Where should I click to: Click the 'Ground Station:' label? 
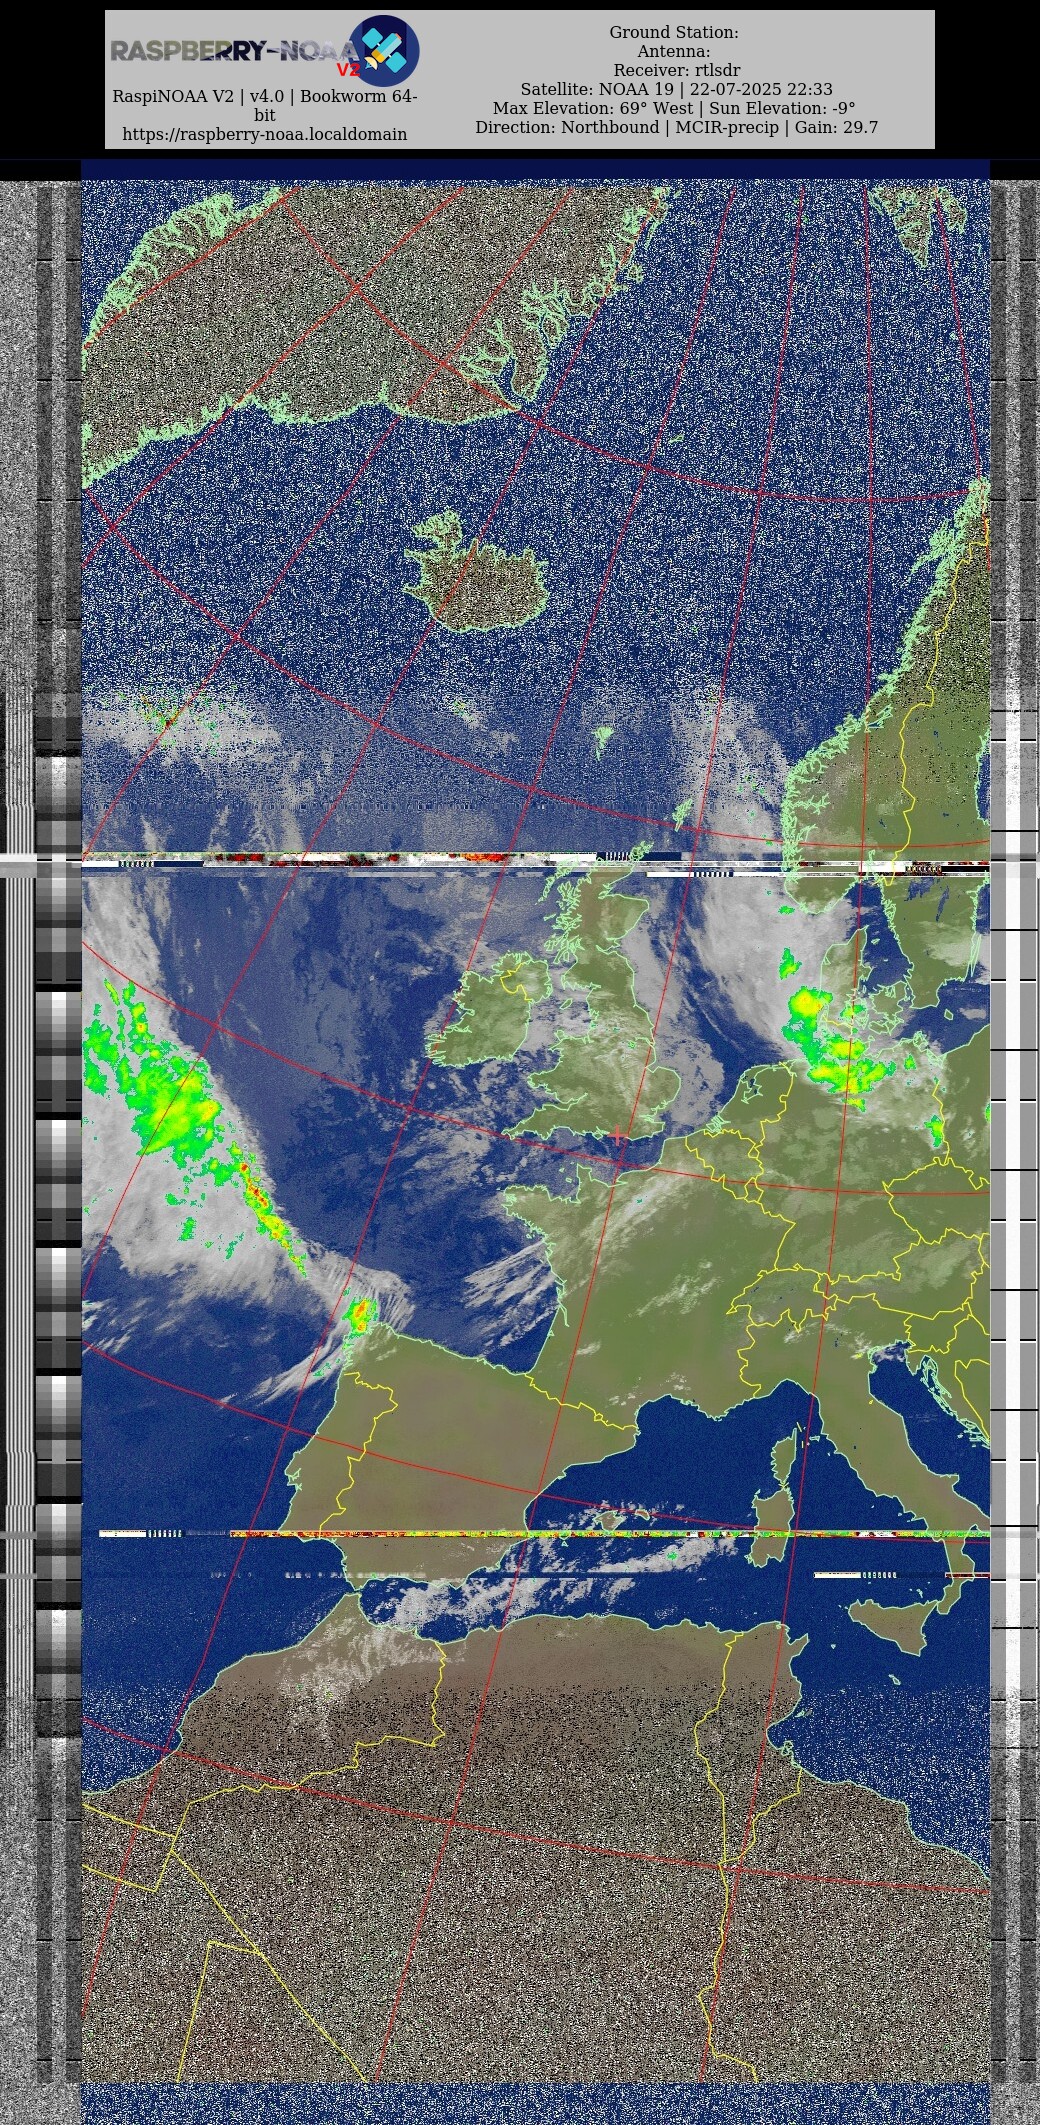click(x=674, y=33)
